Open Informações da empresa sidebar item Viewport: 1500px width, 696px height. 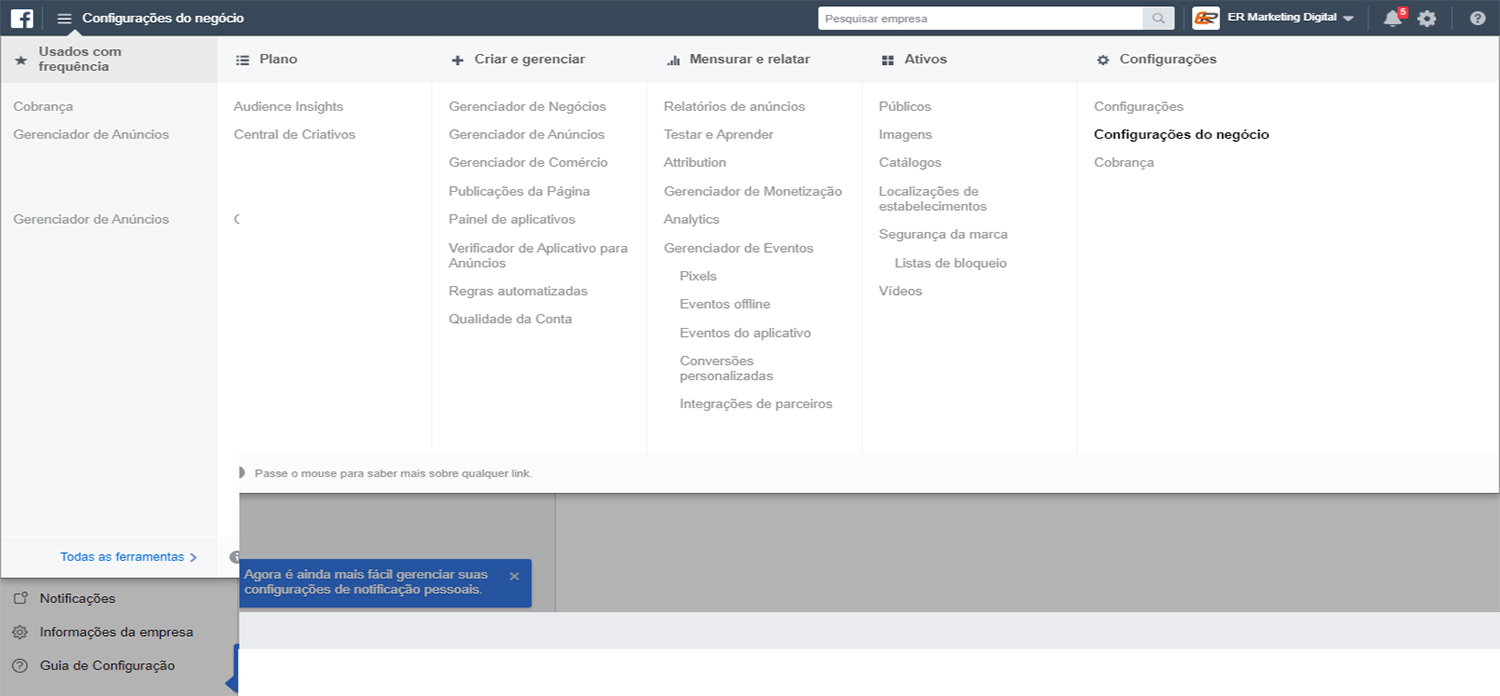tap(116, 632)
